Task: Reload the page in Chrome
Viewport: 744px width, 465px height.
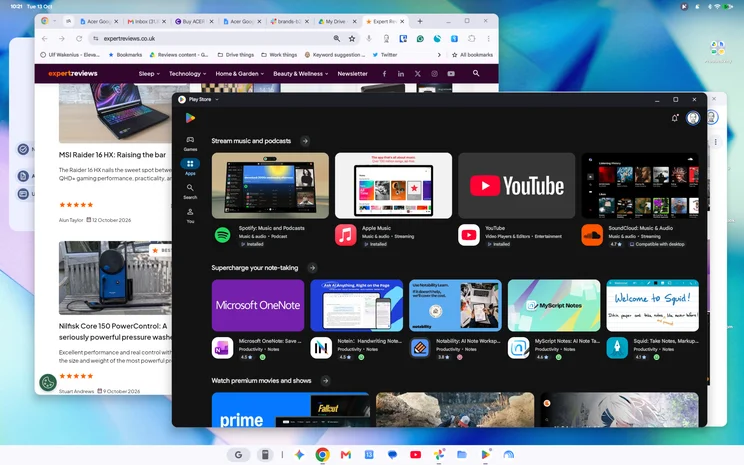Action: click(x=79, y=38)
